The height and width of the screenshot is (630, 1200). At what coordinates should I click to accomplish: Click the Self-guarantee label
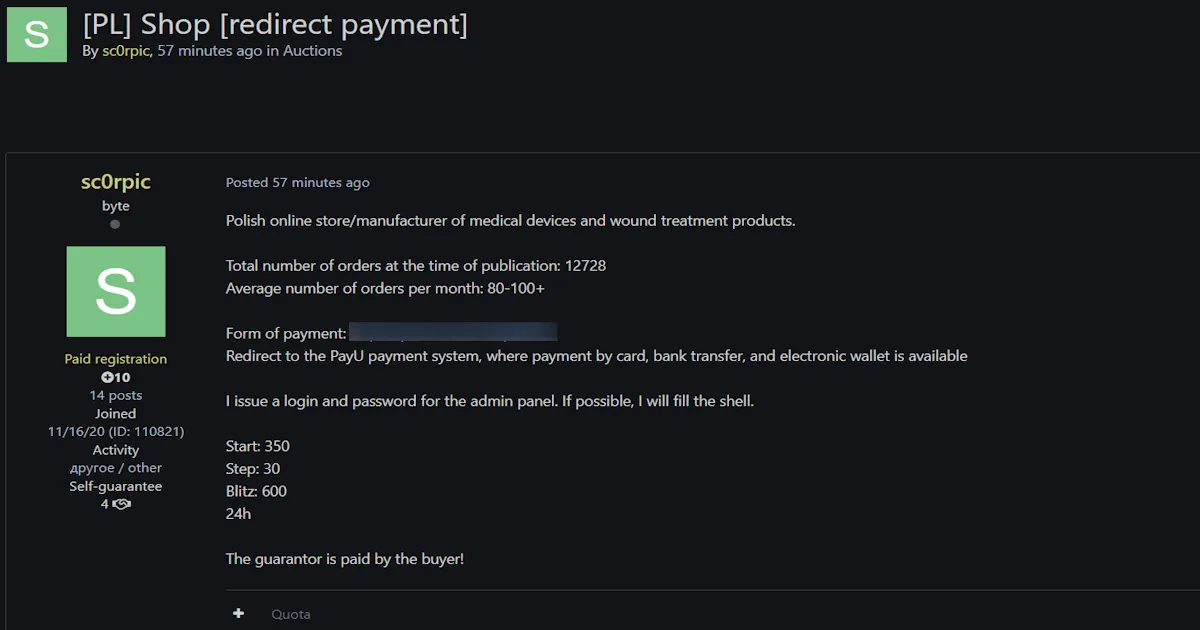click(116, 486)
